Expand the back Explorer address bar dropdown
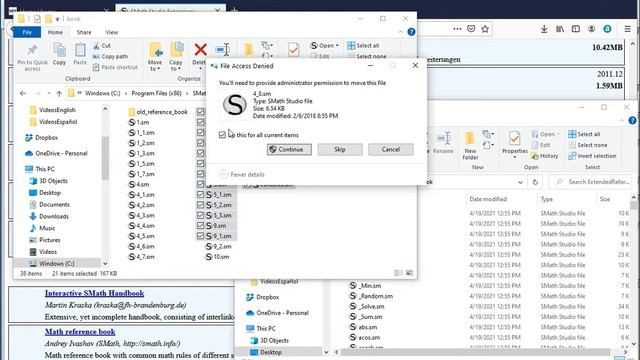The image size is (640, 360). tap(520, 182)
